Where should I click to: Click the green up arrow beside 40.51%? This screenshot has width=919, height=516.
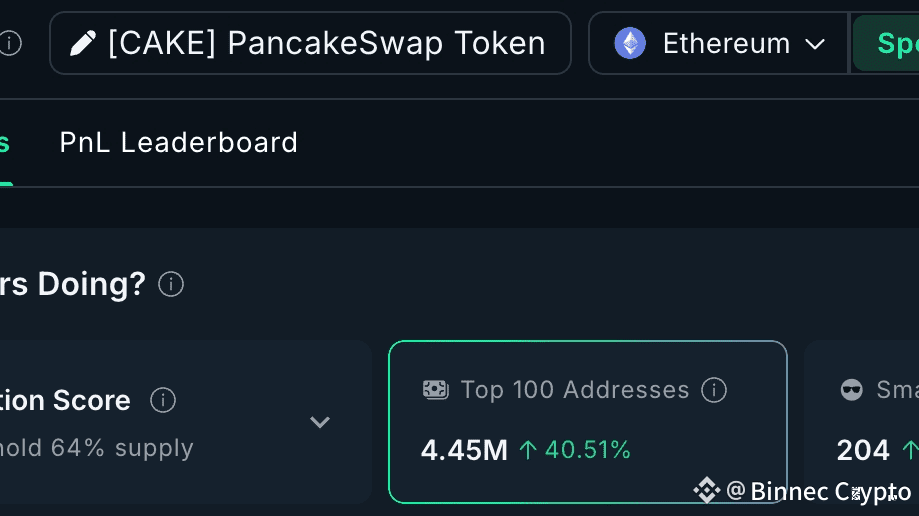[528, 450]
